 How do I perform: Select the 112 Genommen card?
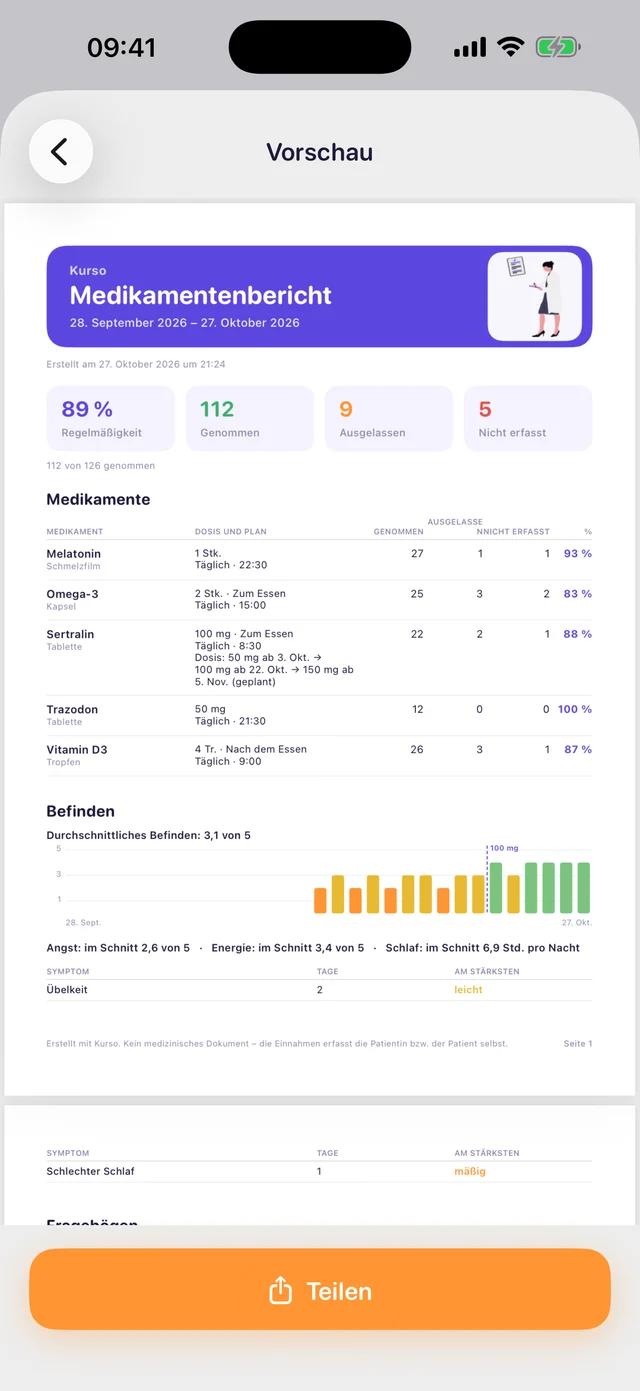250,419
